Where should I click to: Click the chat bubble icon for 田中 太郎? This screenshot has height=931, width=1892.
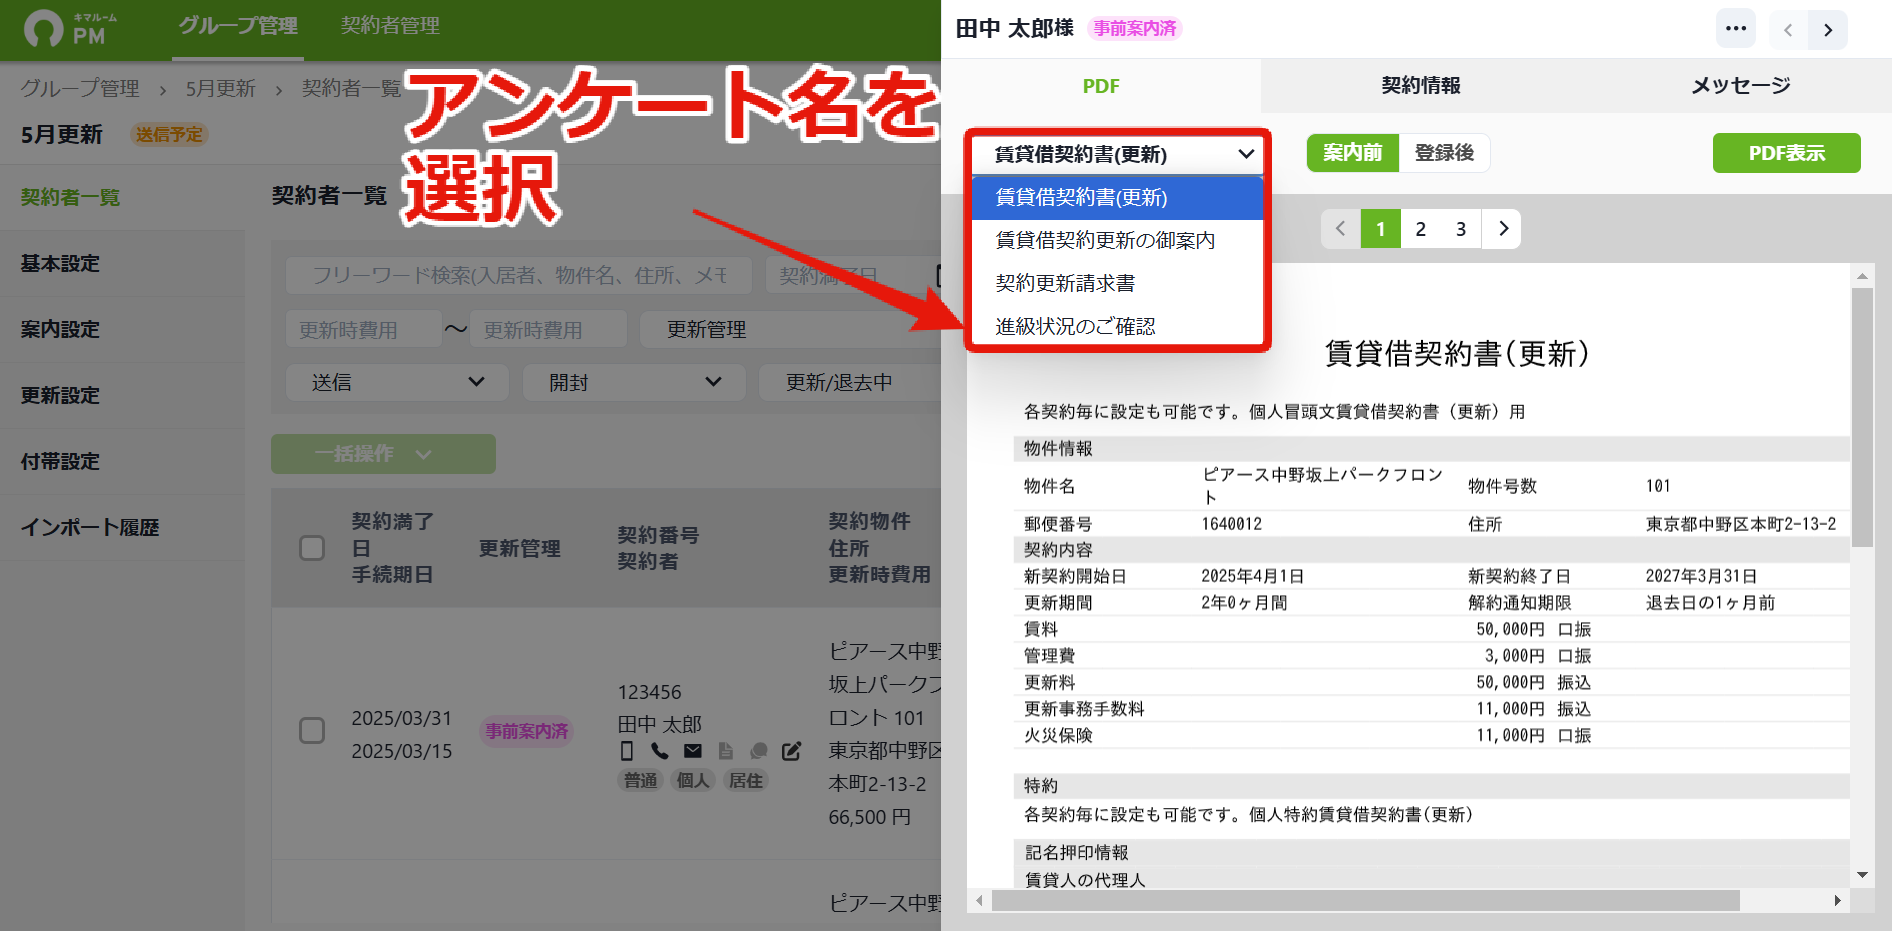coord(759,751)
